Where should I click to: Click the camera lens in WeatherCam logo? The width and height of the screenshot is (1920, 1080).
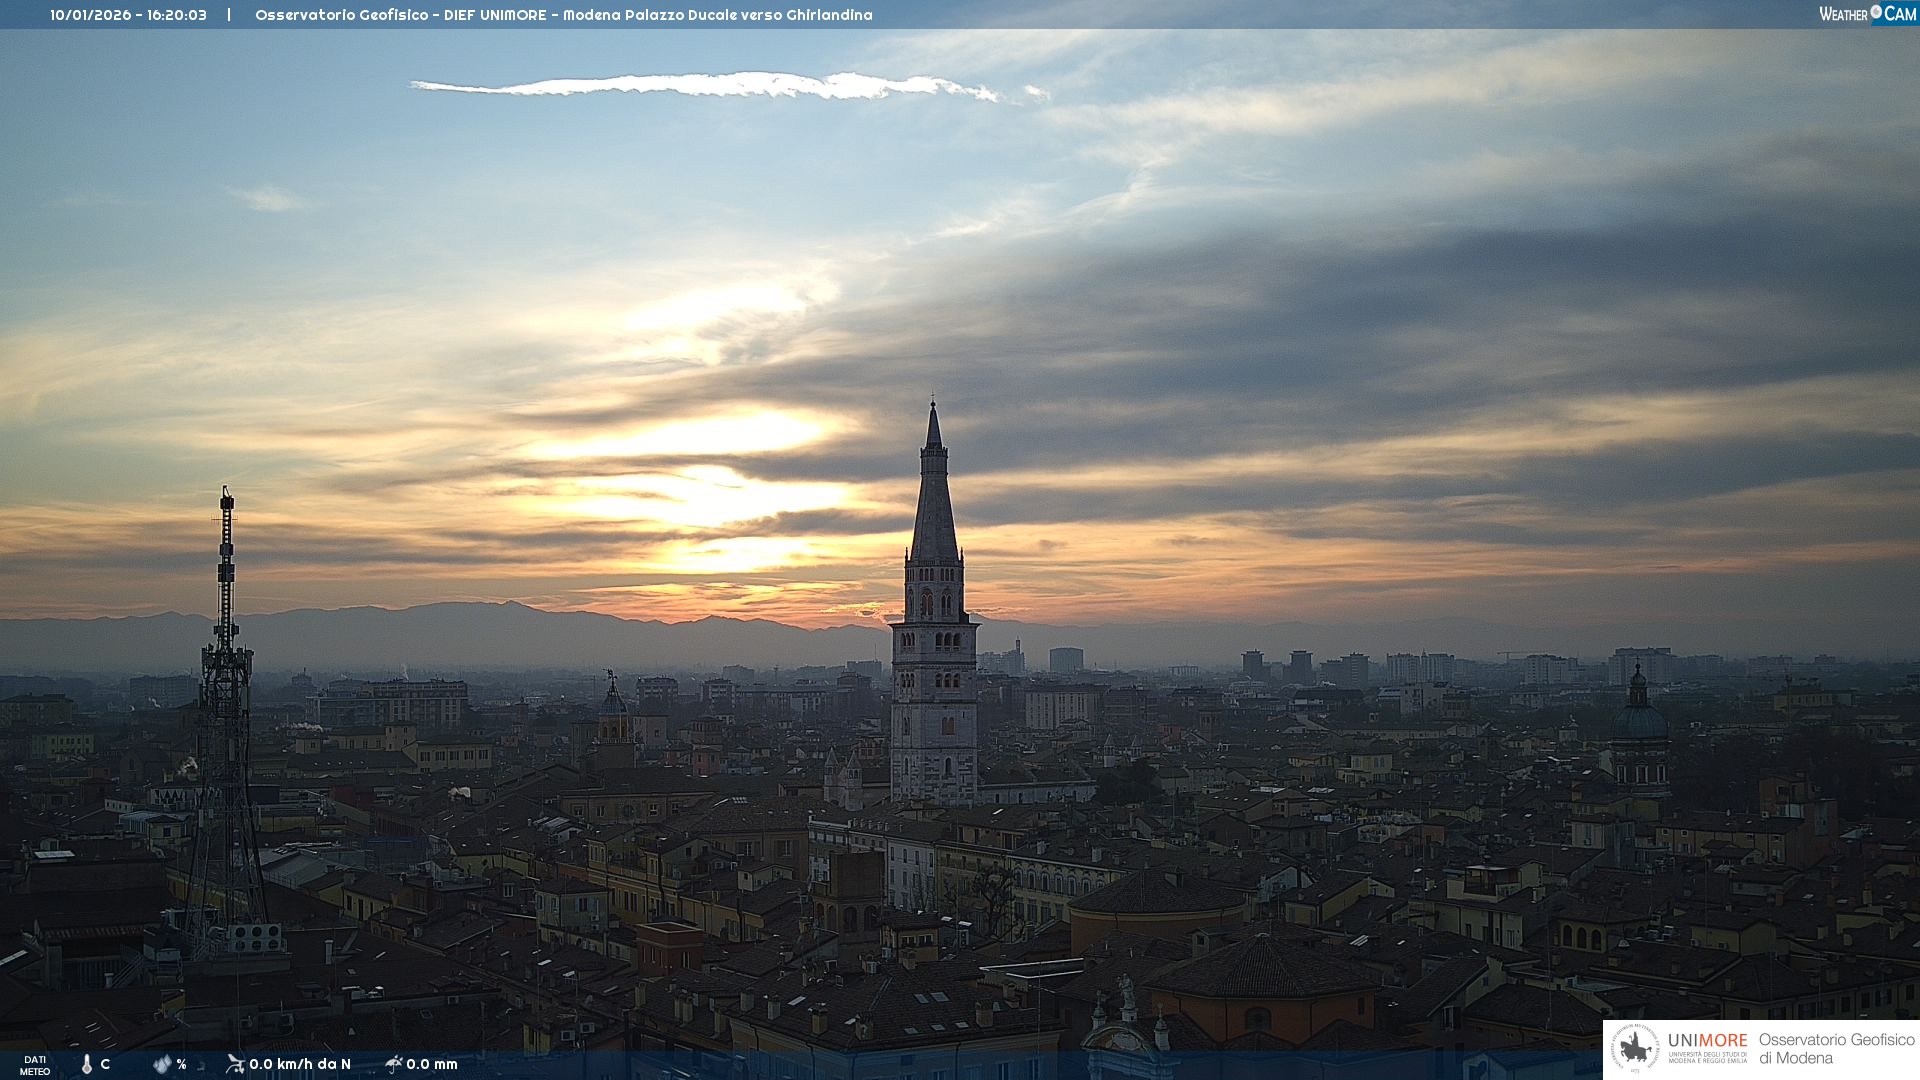(1876, 12)
